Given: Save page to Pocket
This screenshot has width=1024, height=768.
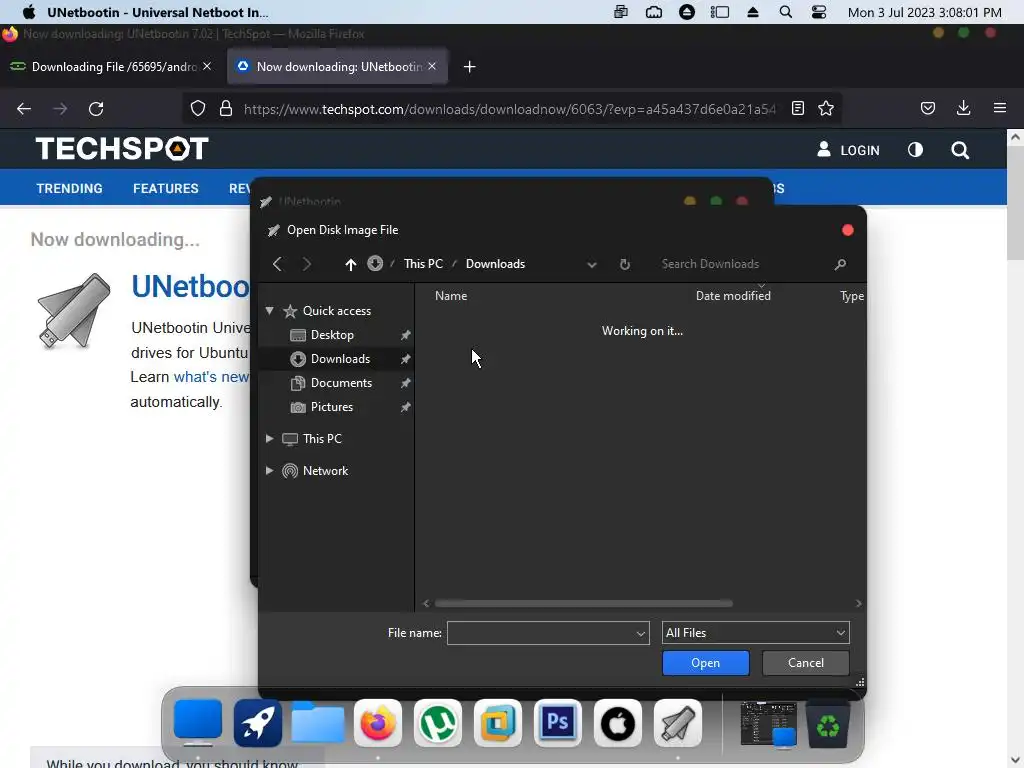Looking at the screenshot, I should click(927, 108).
